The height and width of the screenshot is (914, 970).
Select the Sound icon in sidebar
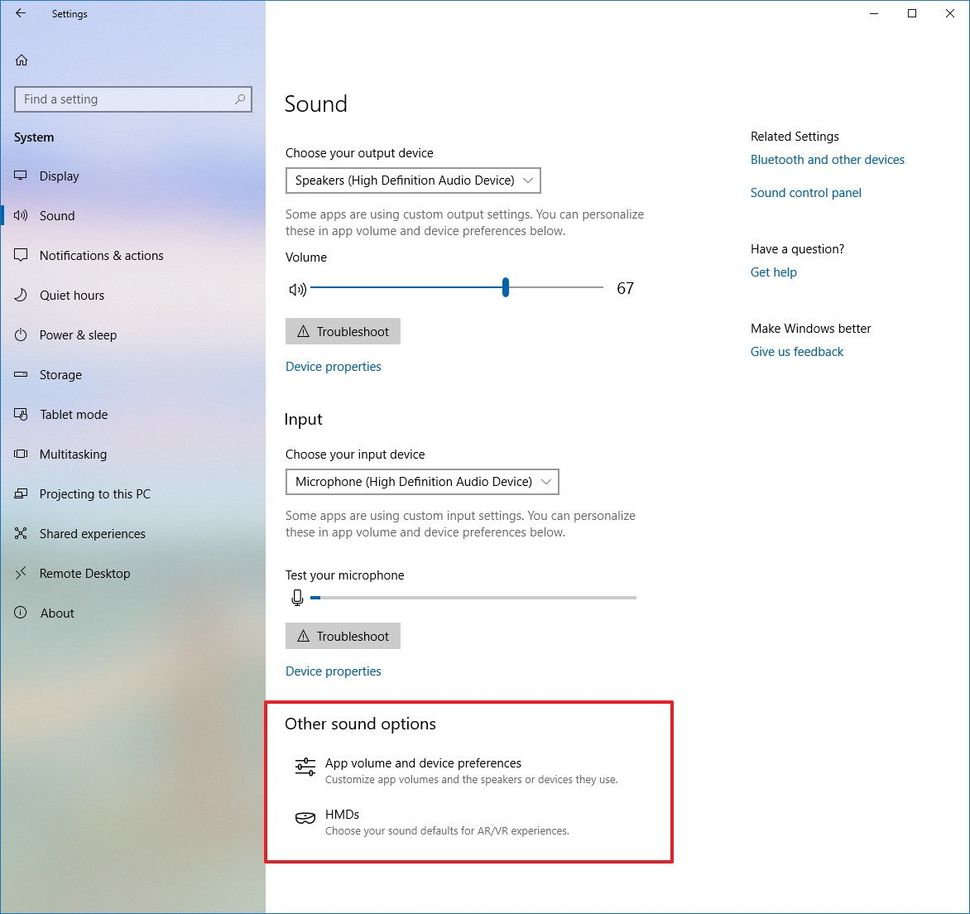[22, 215]
